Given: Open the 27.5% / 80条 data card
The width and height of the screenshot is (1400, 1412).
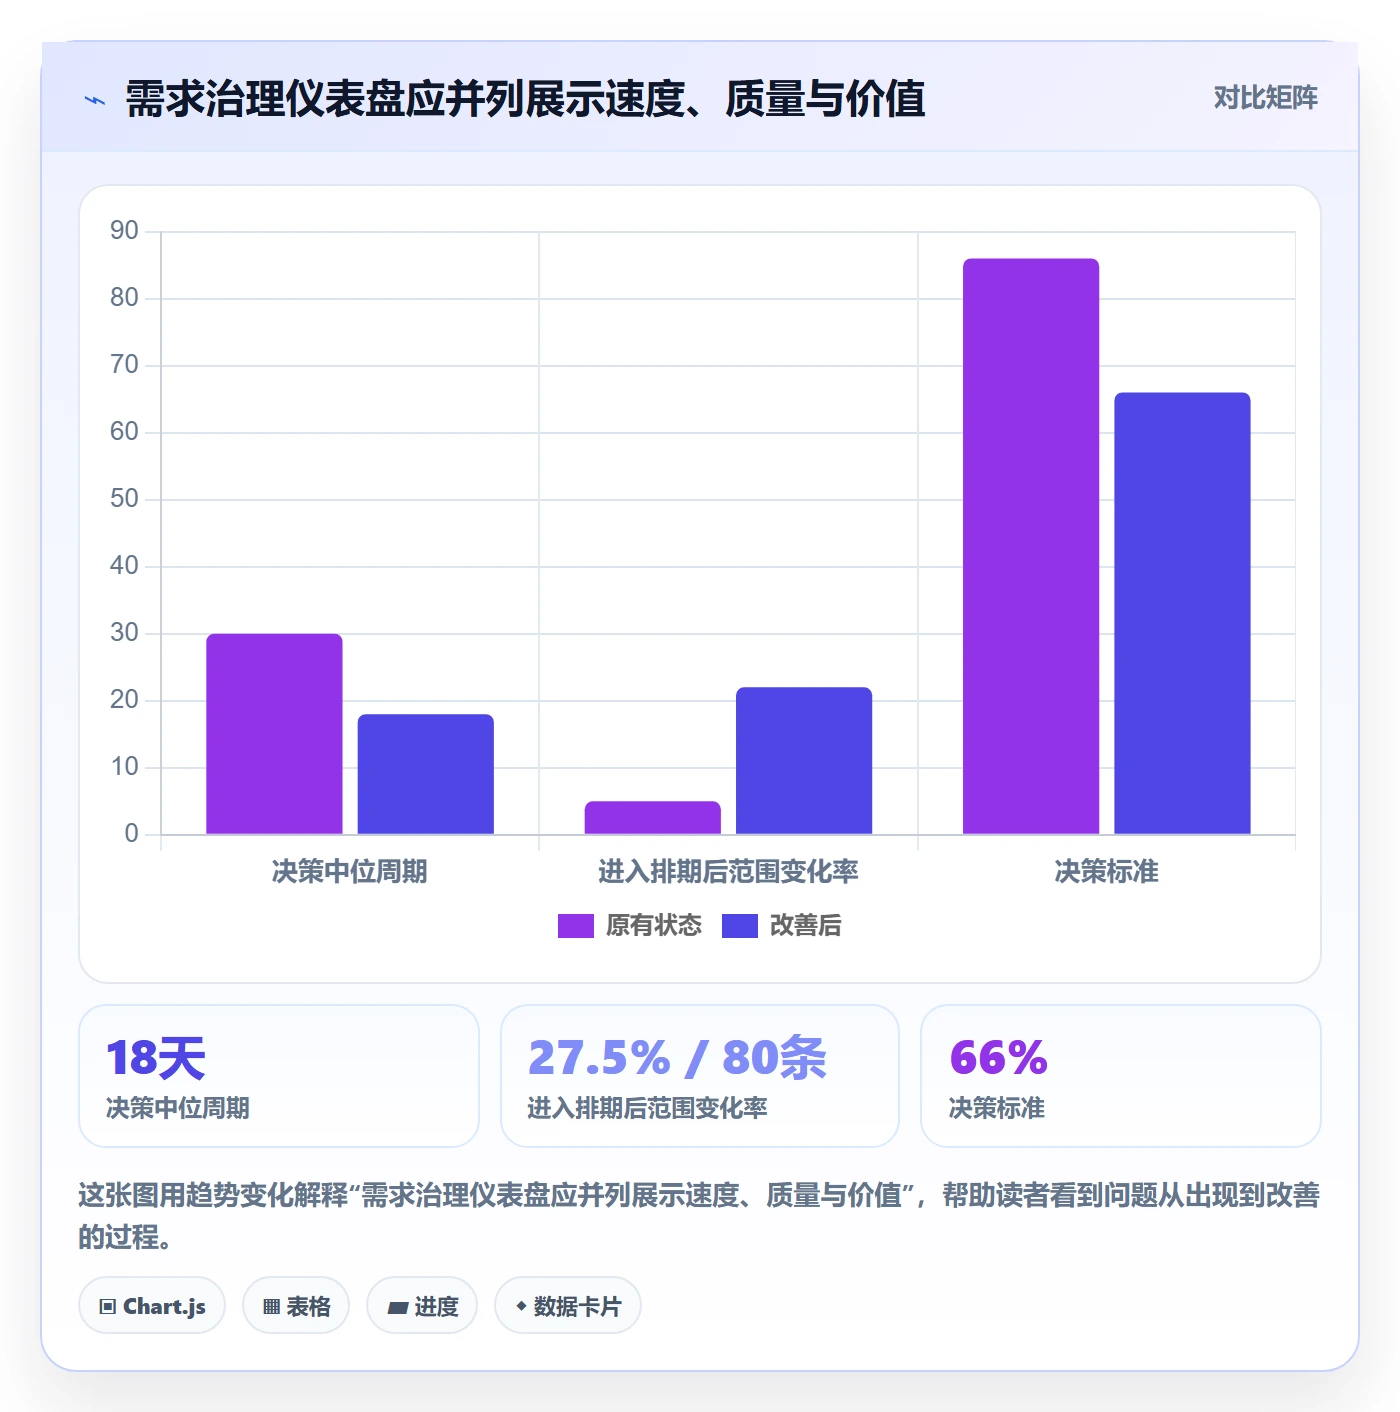Looking at the screenshot, I should [700, 1076].
